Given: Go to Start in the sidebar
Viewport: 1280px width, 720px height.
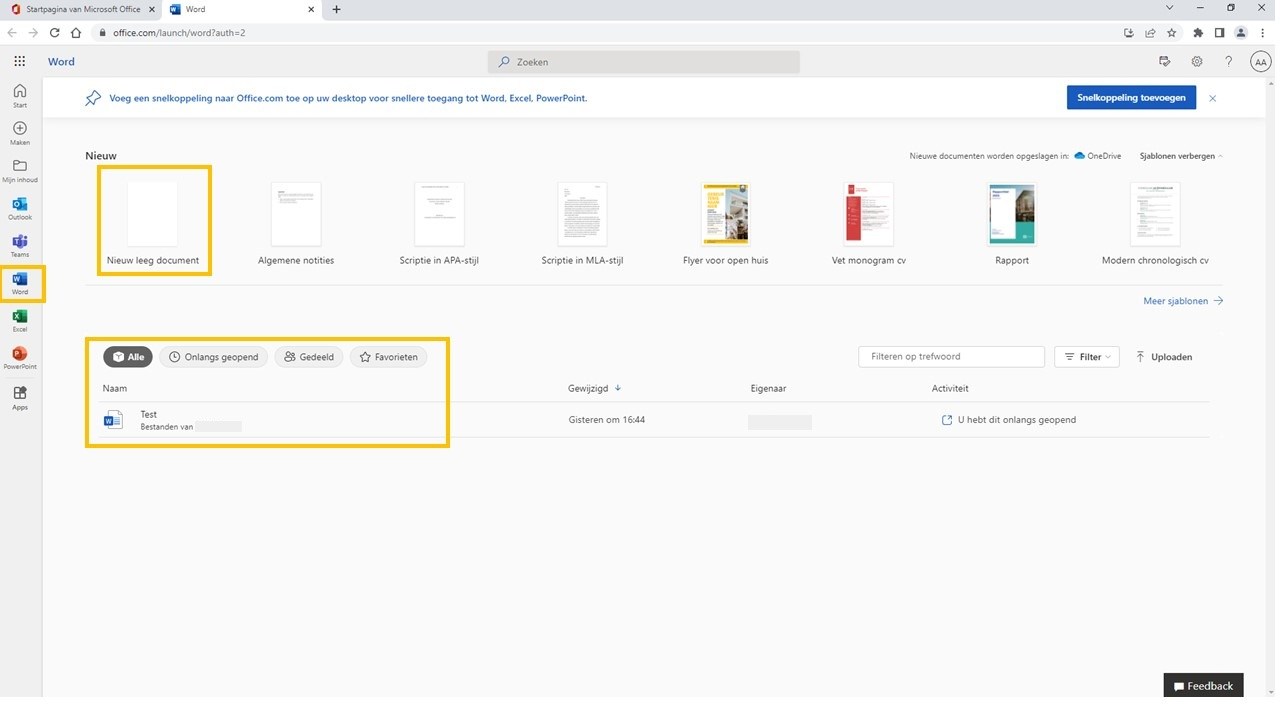Looking at the screenshot, I should (x=20, y=96).
